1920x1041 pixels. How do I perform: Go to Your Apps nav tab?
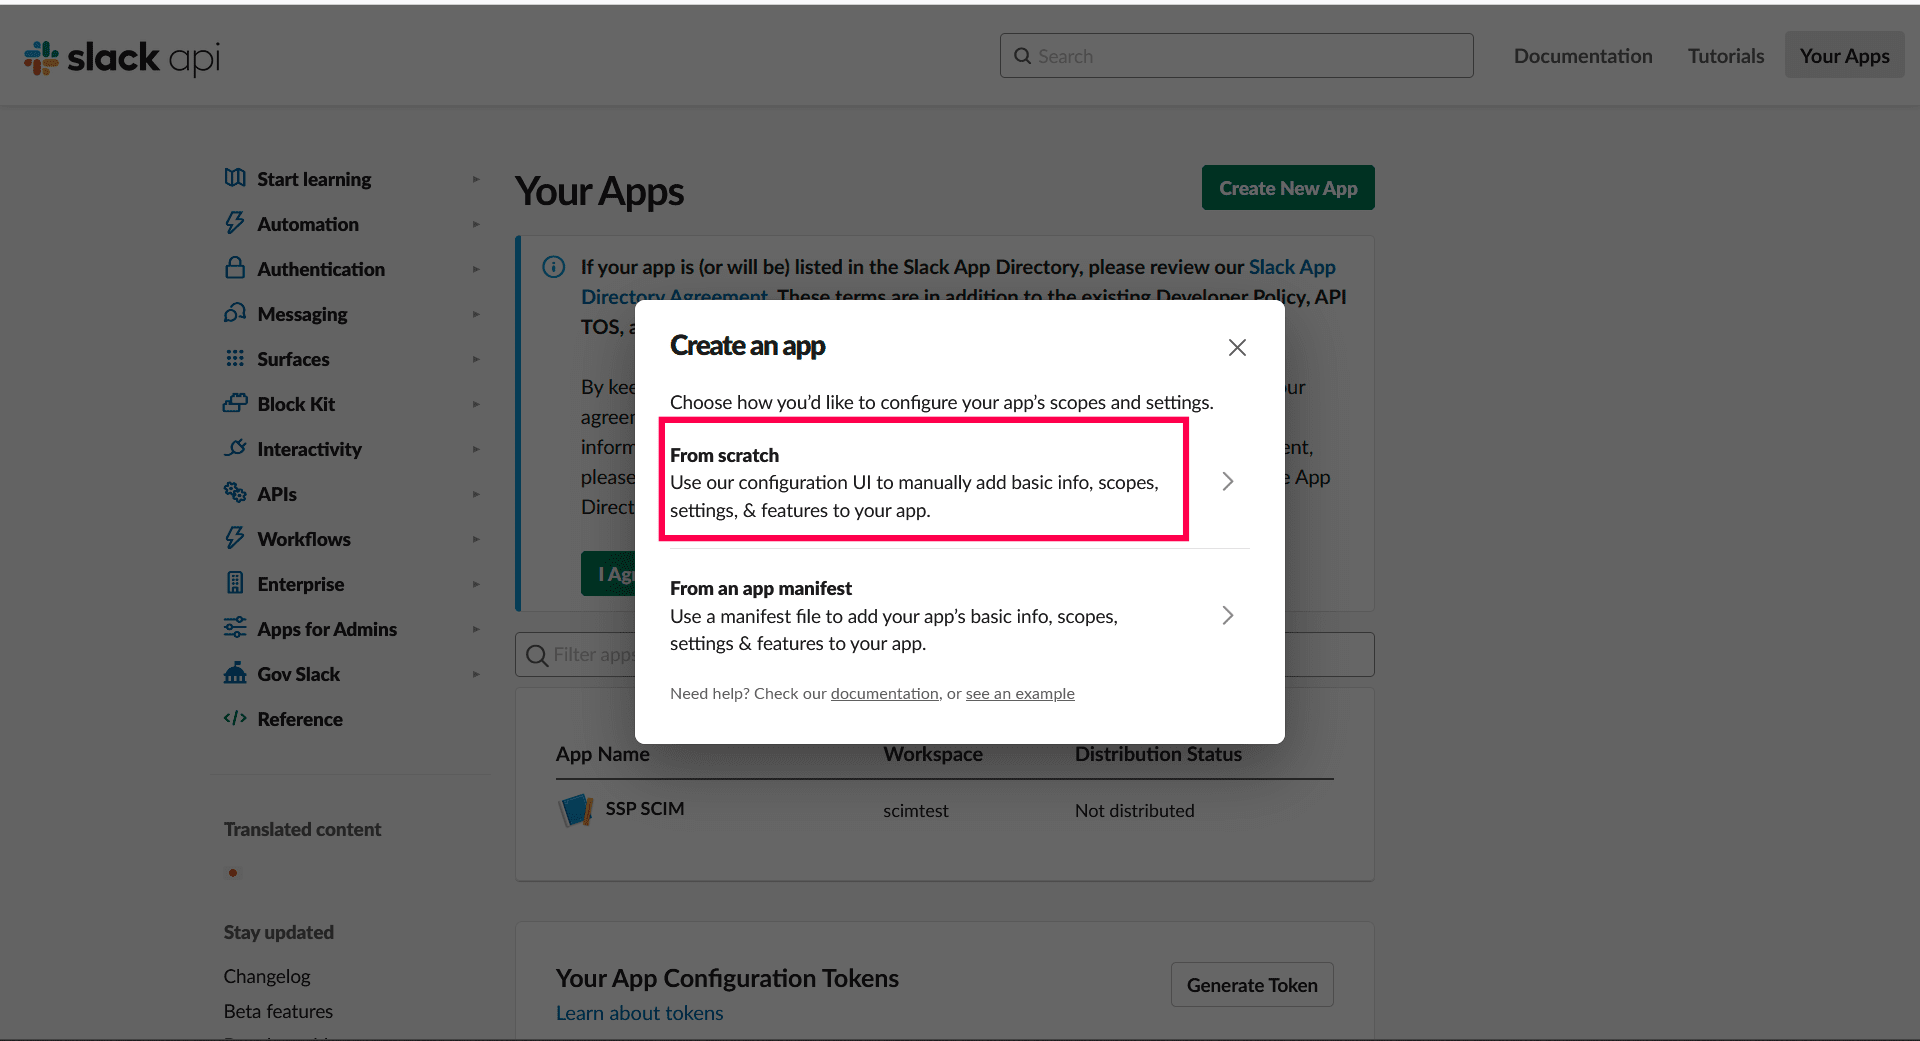(x=1844, y=56)
